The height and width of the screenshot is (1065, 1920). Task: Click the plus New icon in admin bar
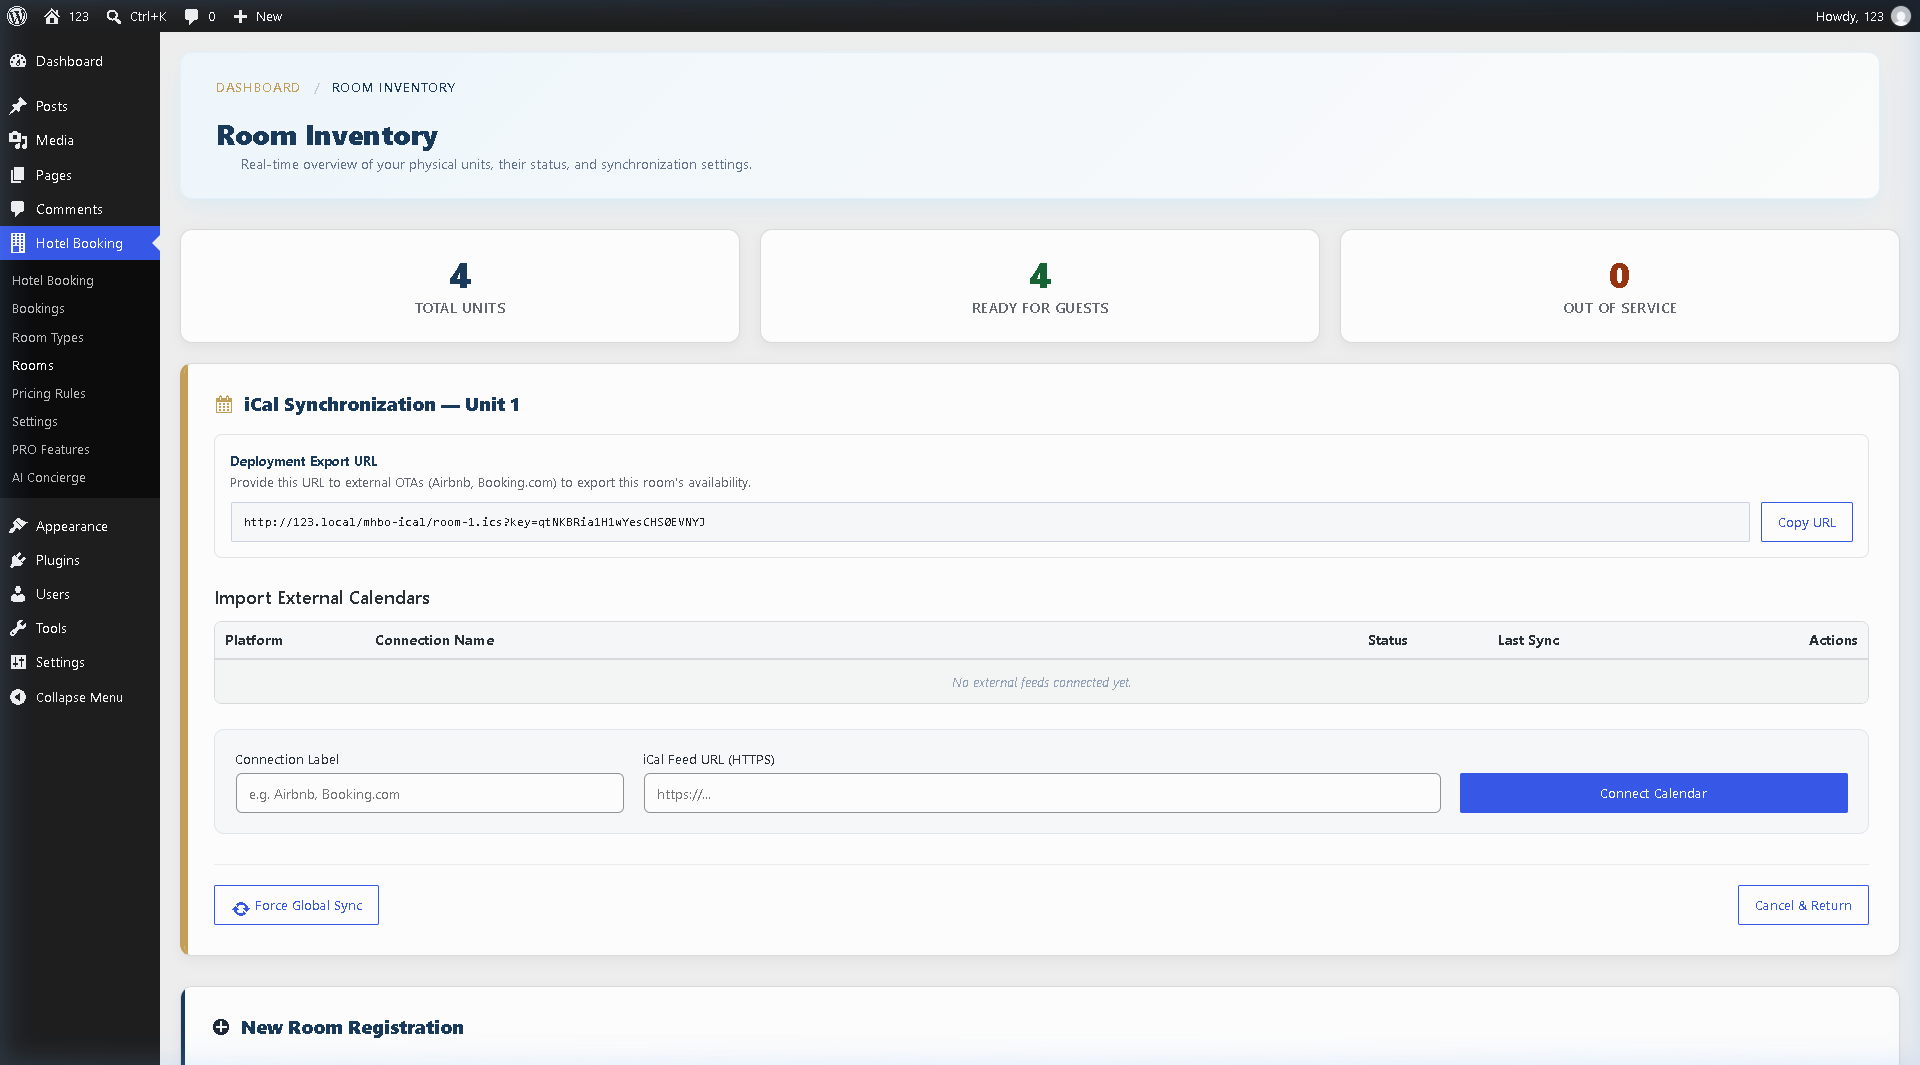(x=240, y=16)
